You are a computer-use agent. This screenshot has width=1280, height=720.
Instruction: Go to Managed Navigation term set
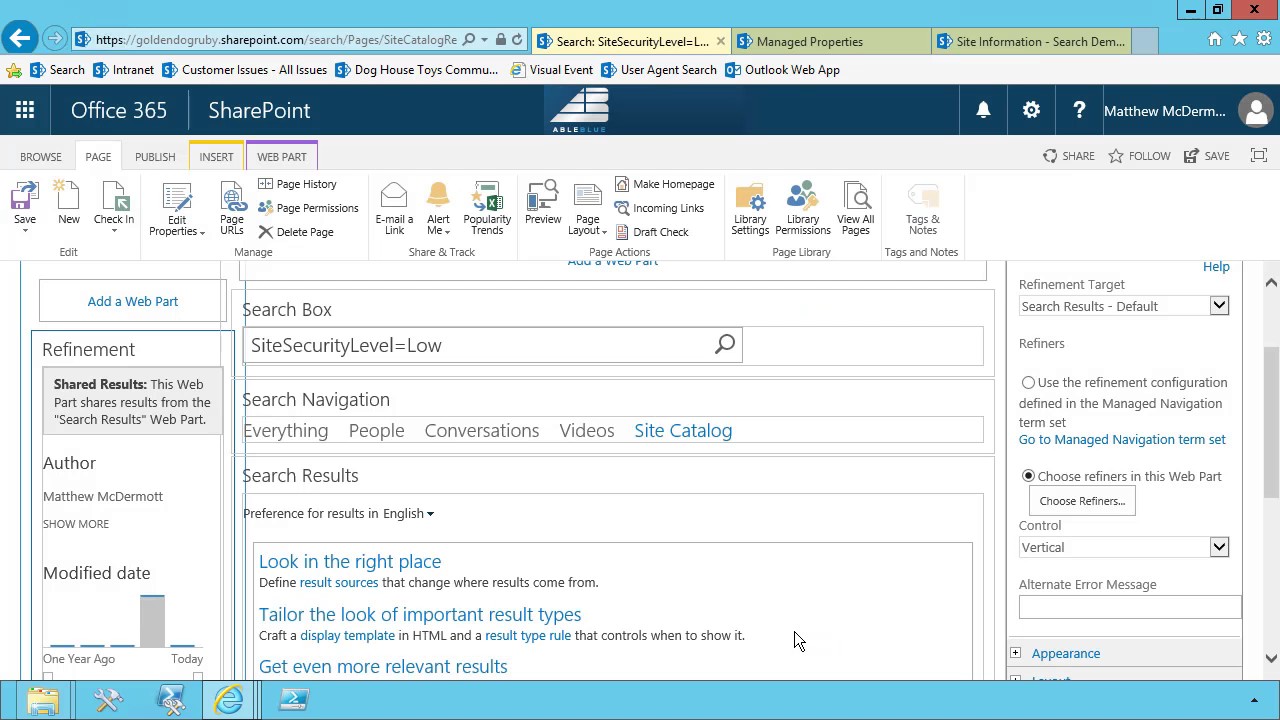coord(1122,440)
